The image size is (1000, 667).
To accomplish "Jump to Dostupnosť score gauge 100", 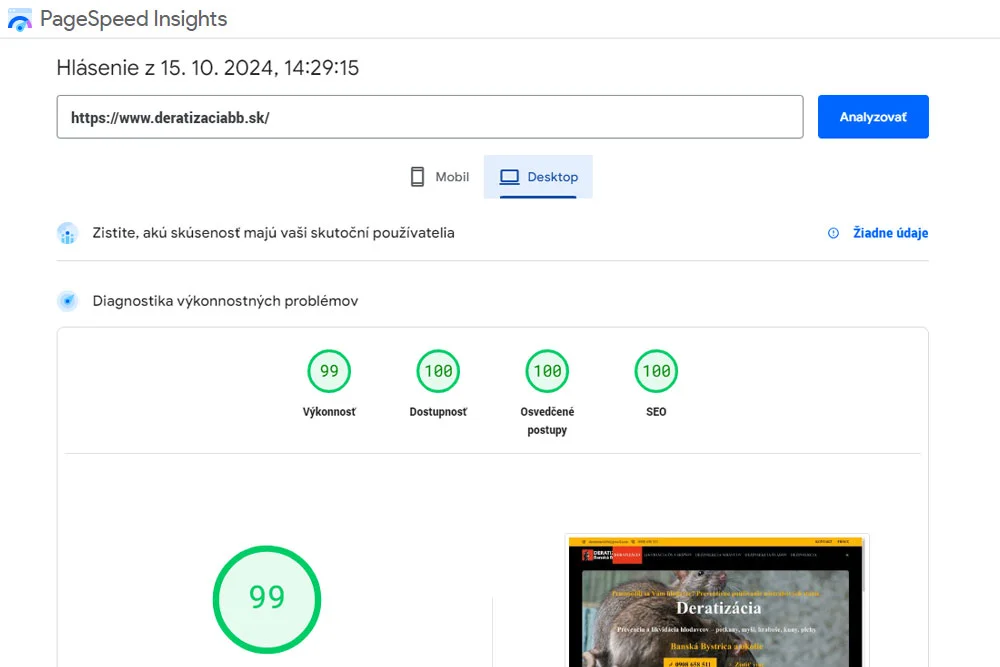I will [438, 371].
